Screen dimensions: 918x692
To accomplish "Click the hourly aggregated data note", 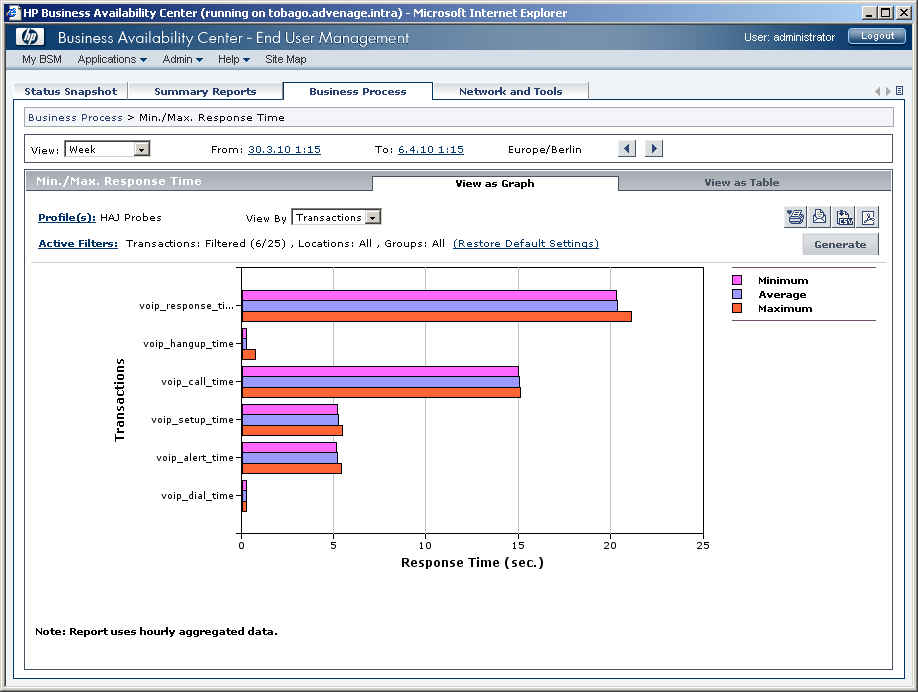I will pyautogui.click(x=156, y=632).
